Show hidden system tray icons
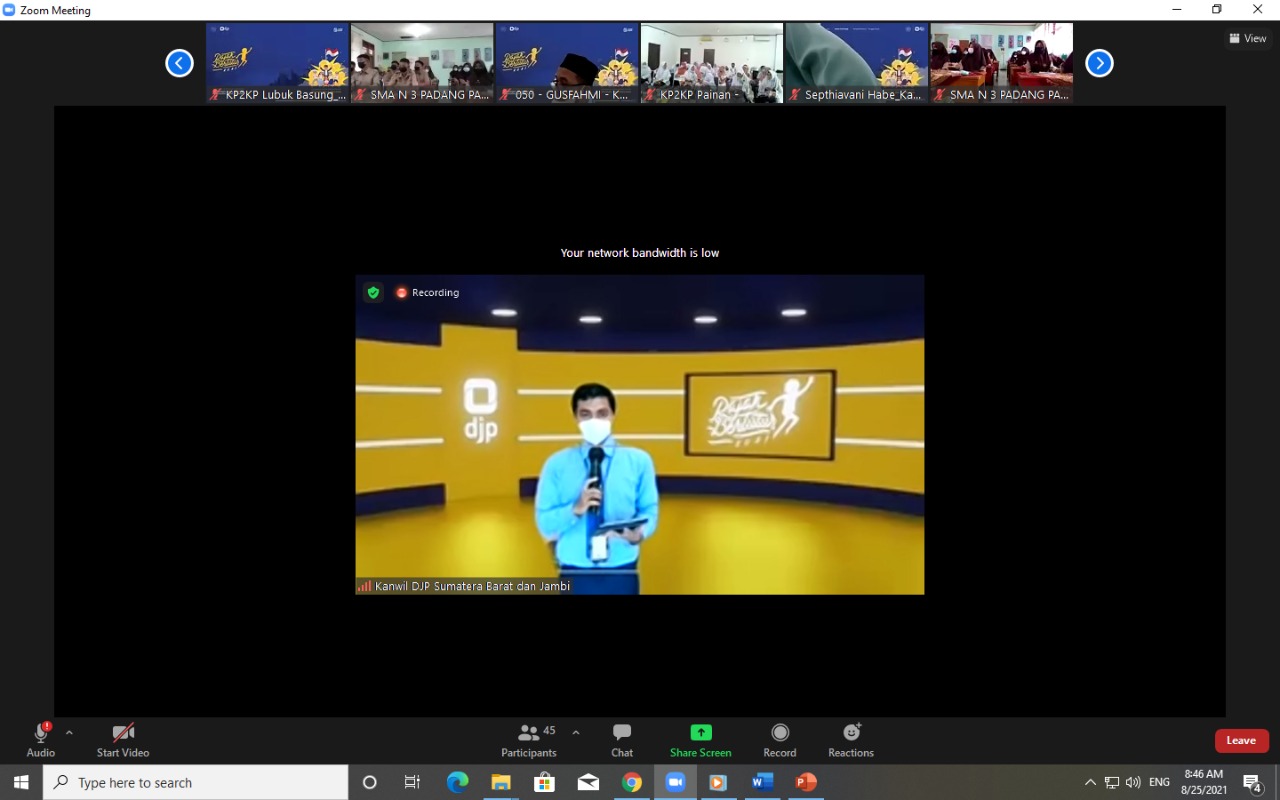 point(1090,782)
